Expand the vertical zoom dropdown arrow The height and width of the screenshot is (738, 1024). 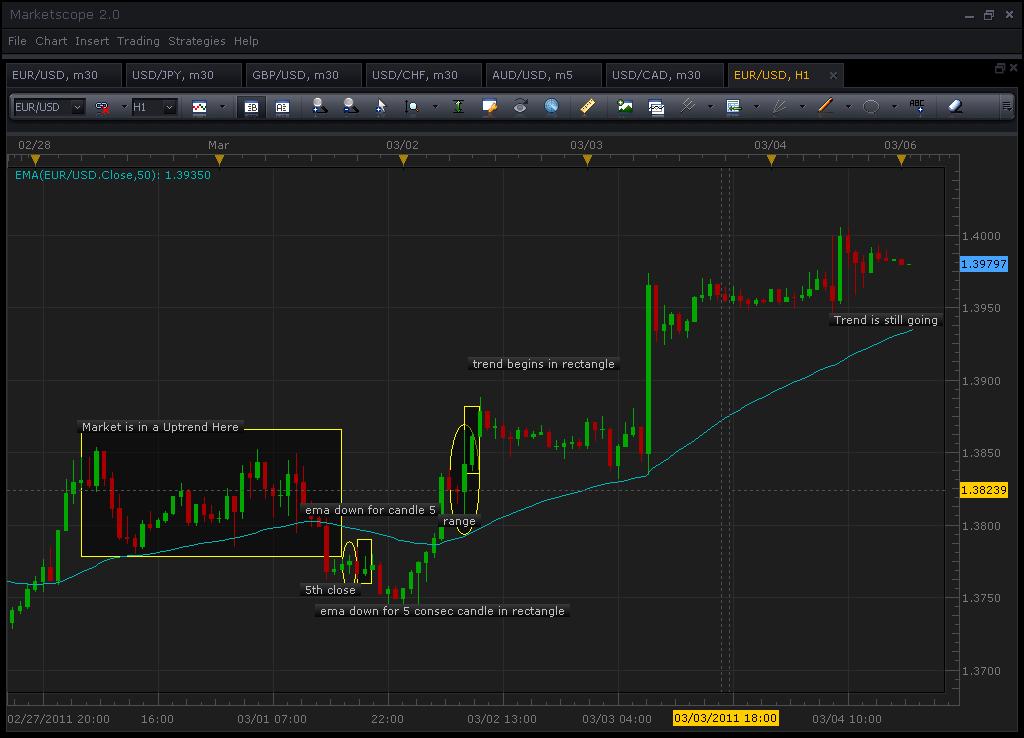click(x=435, y=107)
